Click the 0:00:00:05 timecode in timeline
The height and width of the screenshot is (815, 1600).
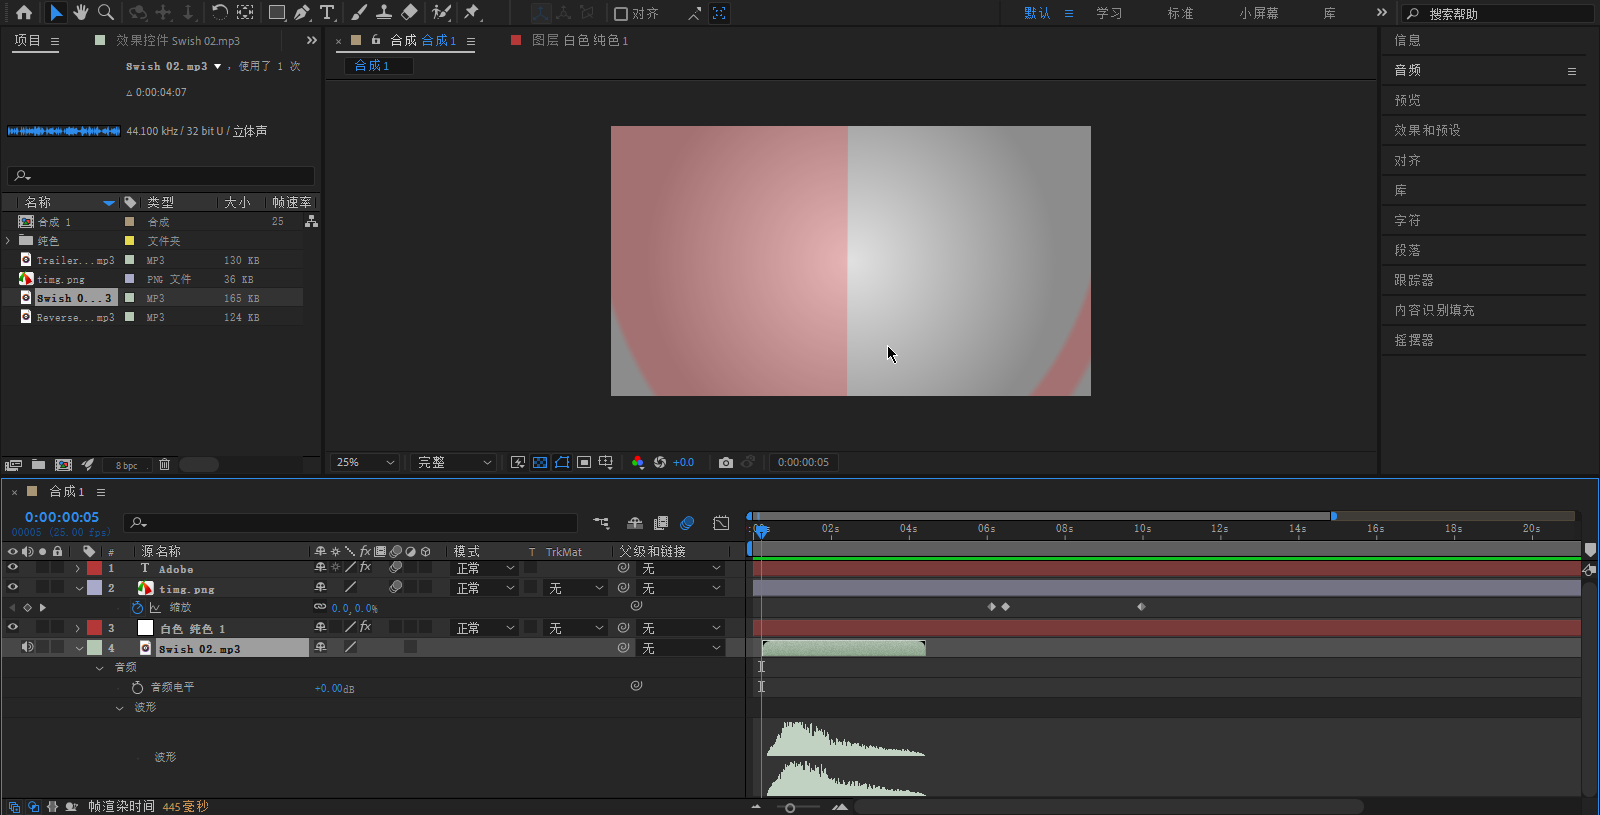point(62,517)
